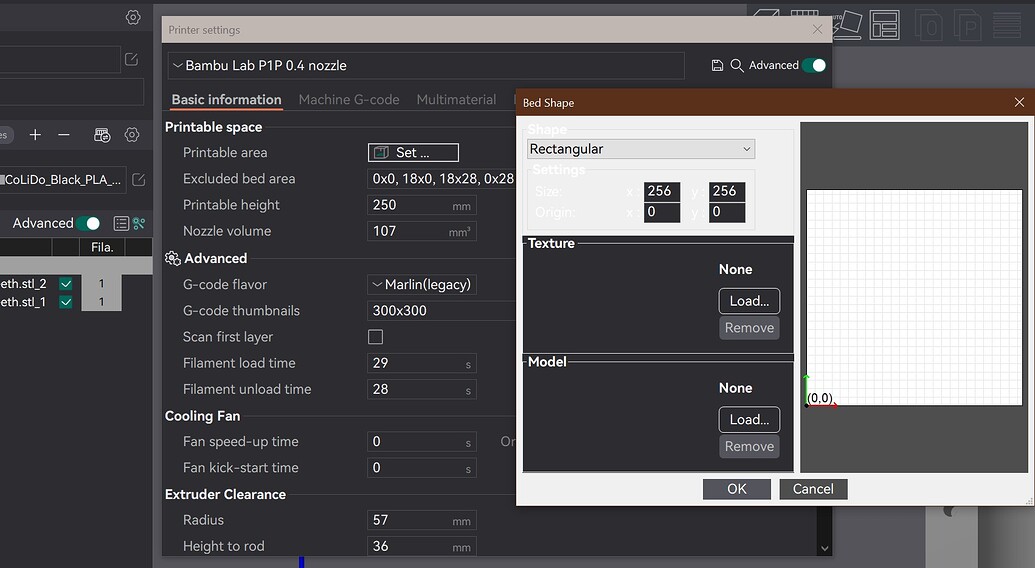1035x568 pixels.
Task: Save the printer preset with disk icon
Action: point(717,65)
